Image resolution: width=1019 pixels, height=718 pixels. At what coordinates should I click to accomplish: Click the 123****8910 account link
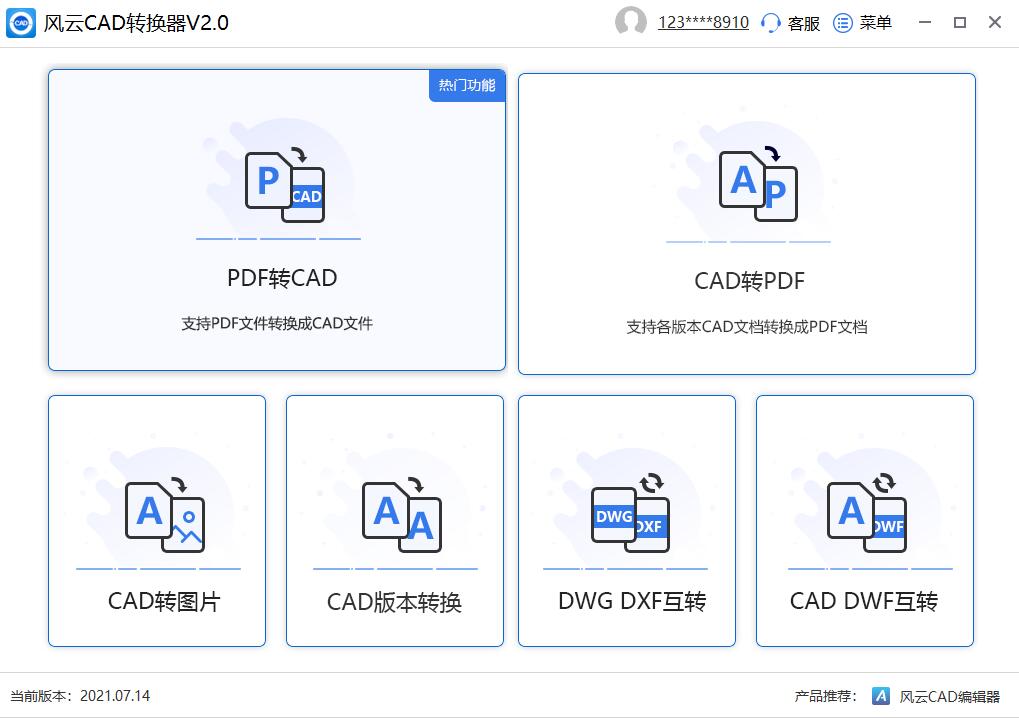coord(702,21)
